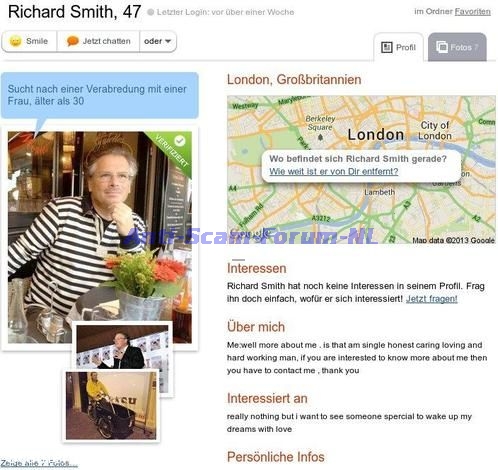Click the Fotos tab stacked-images icon

(442, 47)
